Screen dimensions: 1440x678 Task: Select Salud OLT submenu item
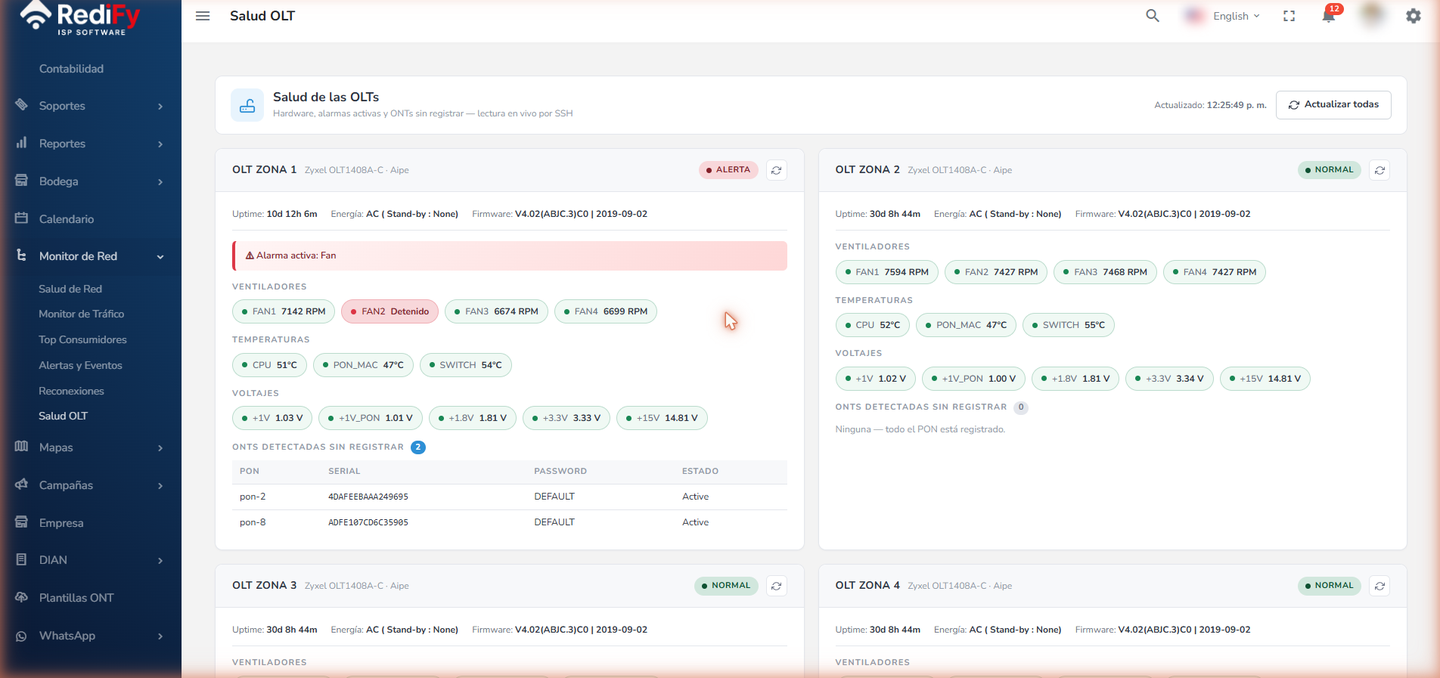pos(63,416)
